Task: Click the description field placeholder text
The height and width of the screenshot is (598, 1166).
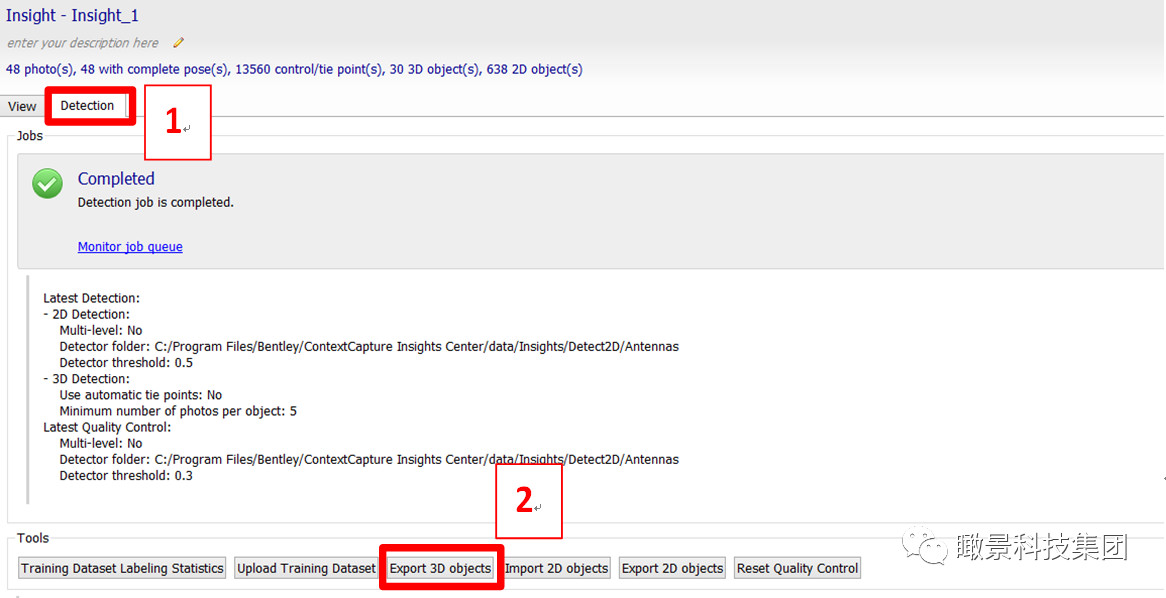Action: click(83, 43)
